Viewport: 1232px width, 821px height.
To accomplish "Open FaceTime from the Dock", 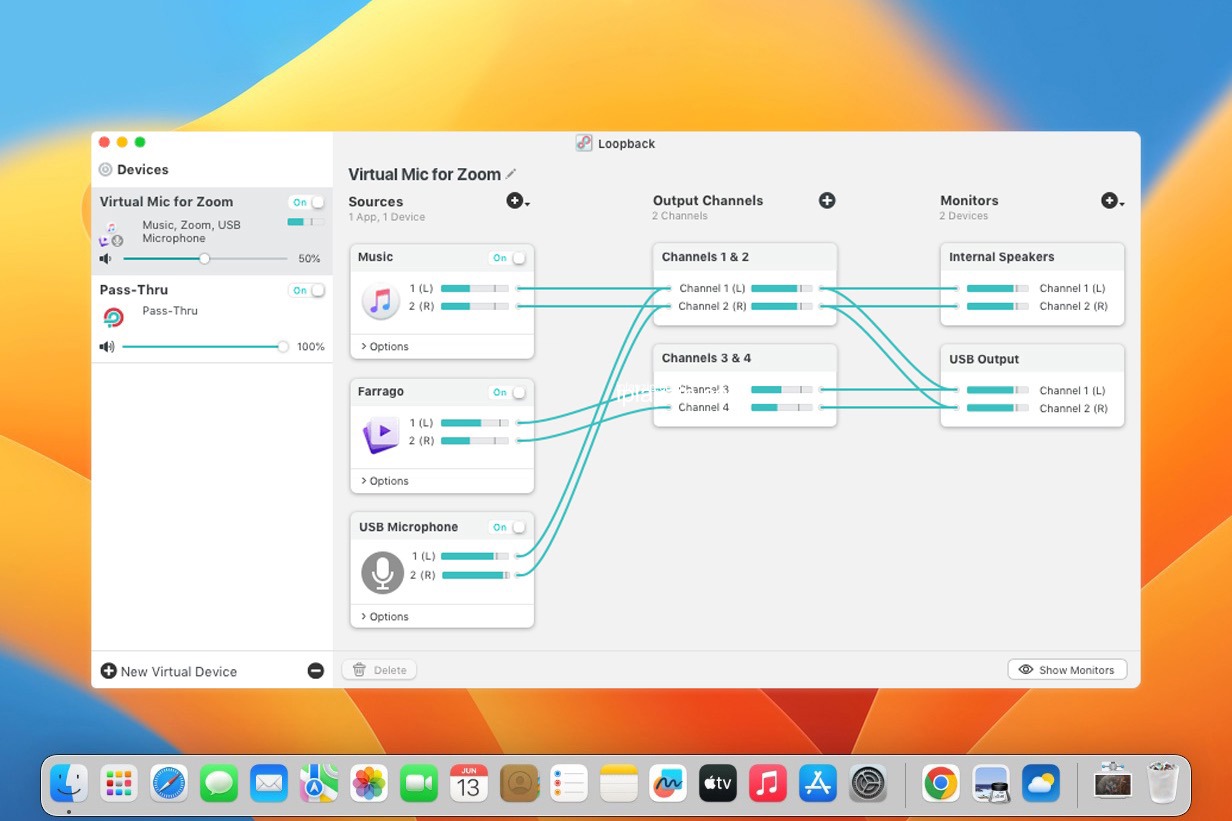I will click(419, 783).
